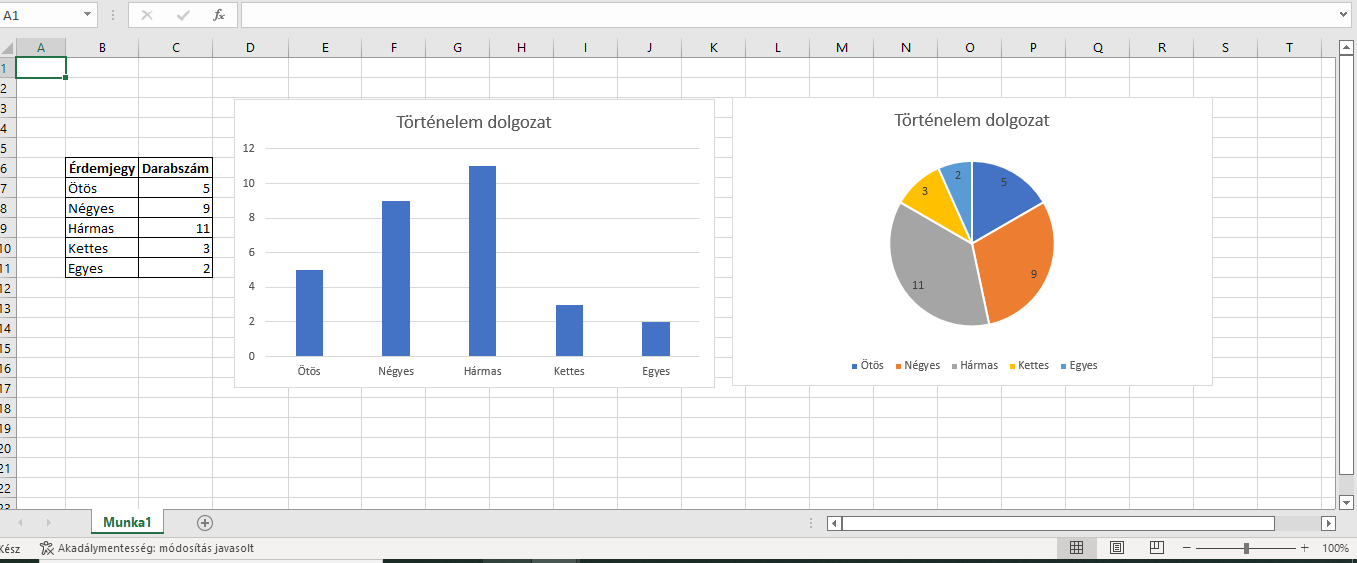
Task: Add a new sheet with plus icon
Action: pos(205,522)
